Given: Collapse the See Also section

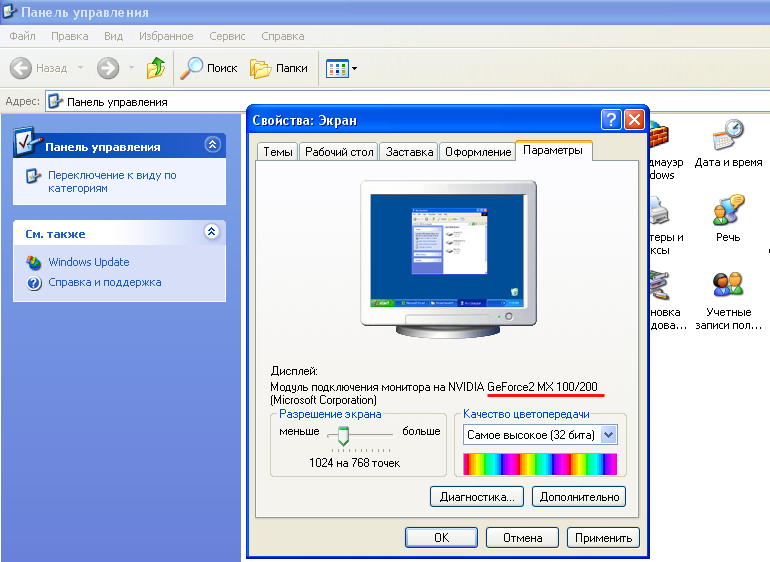Looking at the screenshot, I should coord(212,231).
